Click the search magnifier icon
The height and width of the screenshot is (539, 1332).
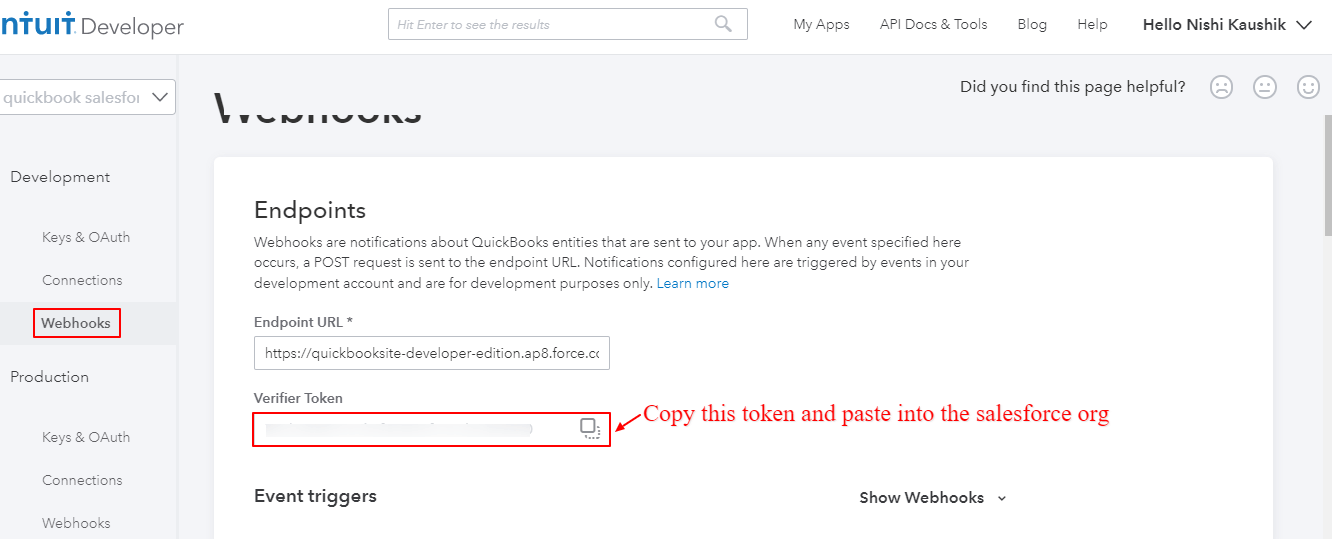(724, 24)
